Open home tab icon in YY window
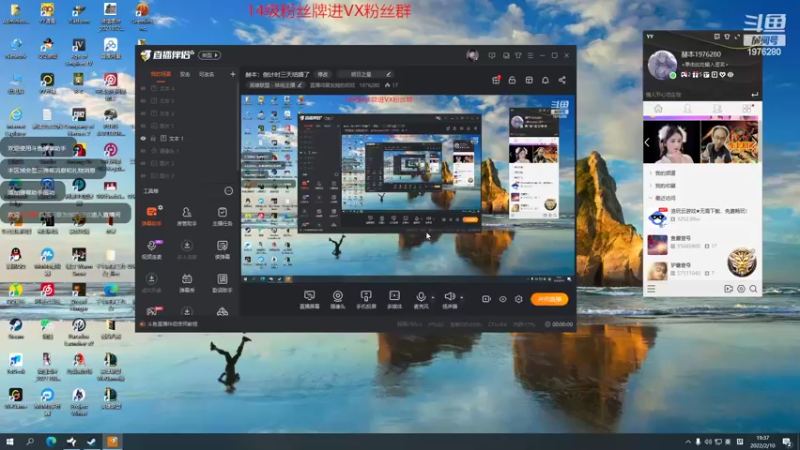The image size is (800, 450). (658, 109)
